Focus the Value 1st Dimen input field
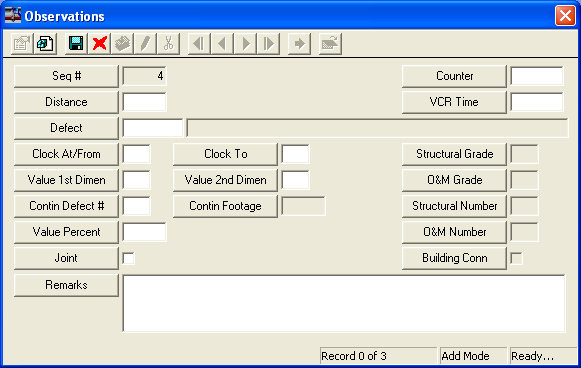This screenshot has height=368, width=581. 136,180
